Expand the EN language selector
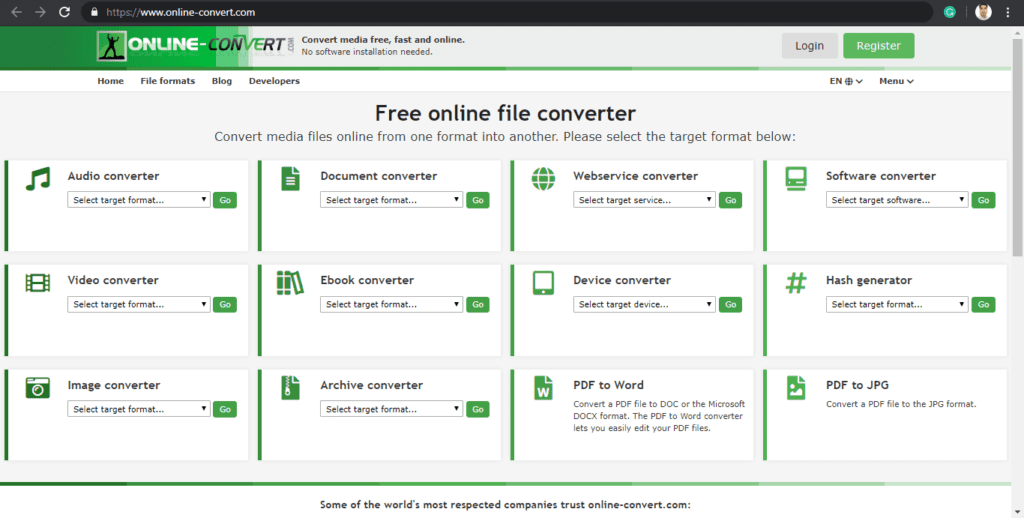Viewport: 1024px width, 518px height. [x=846, y=81]
